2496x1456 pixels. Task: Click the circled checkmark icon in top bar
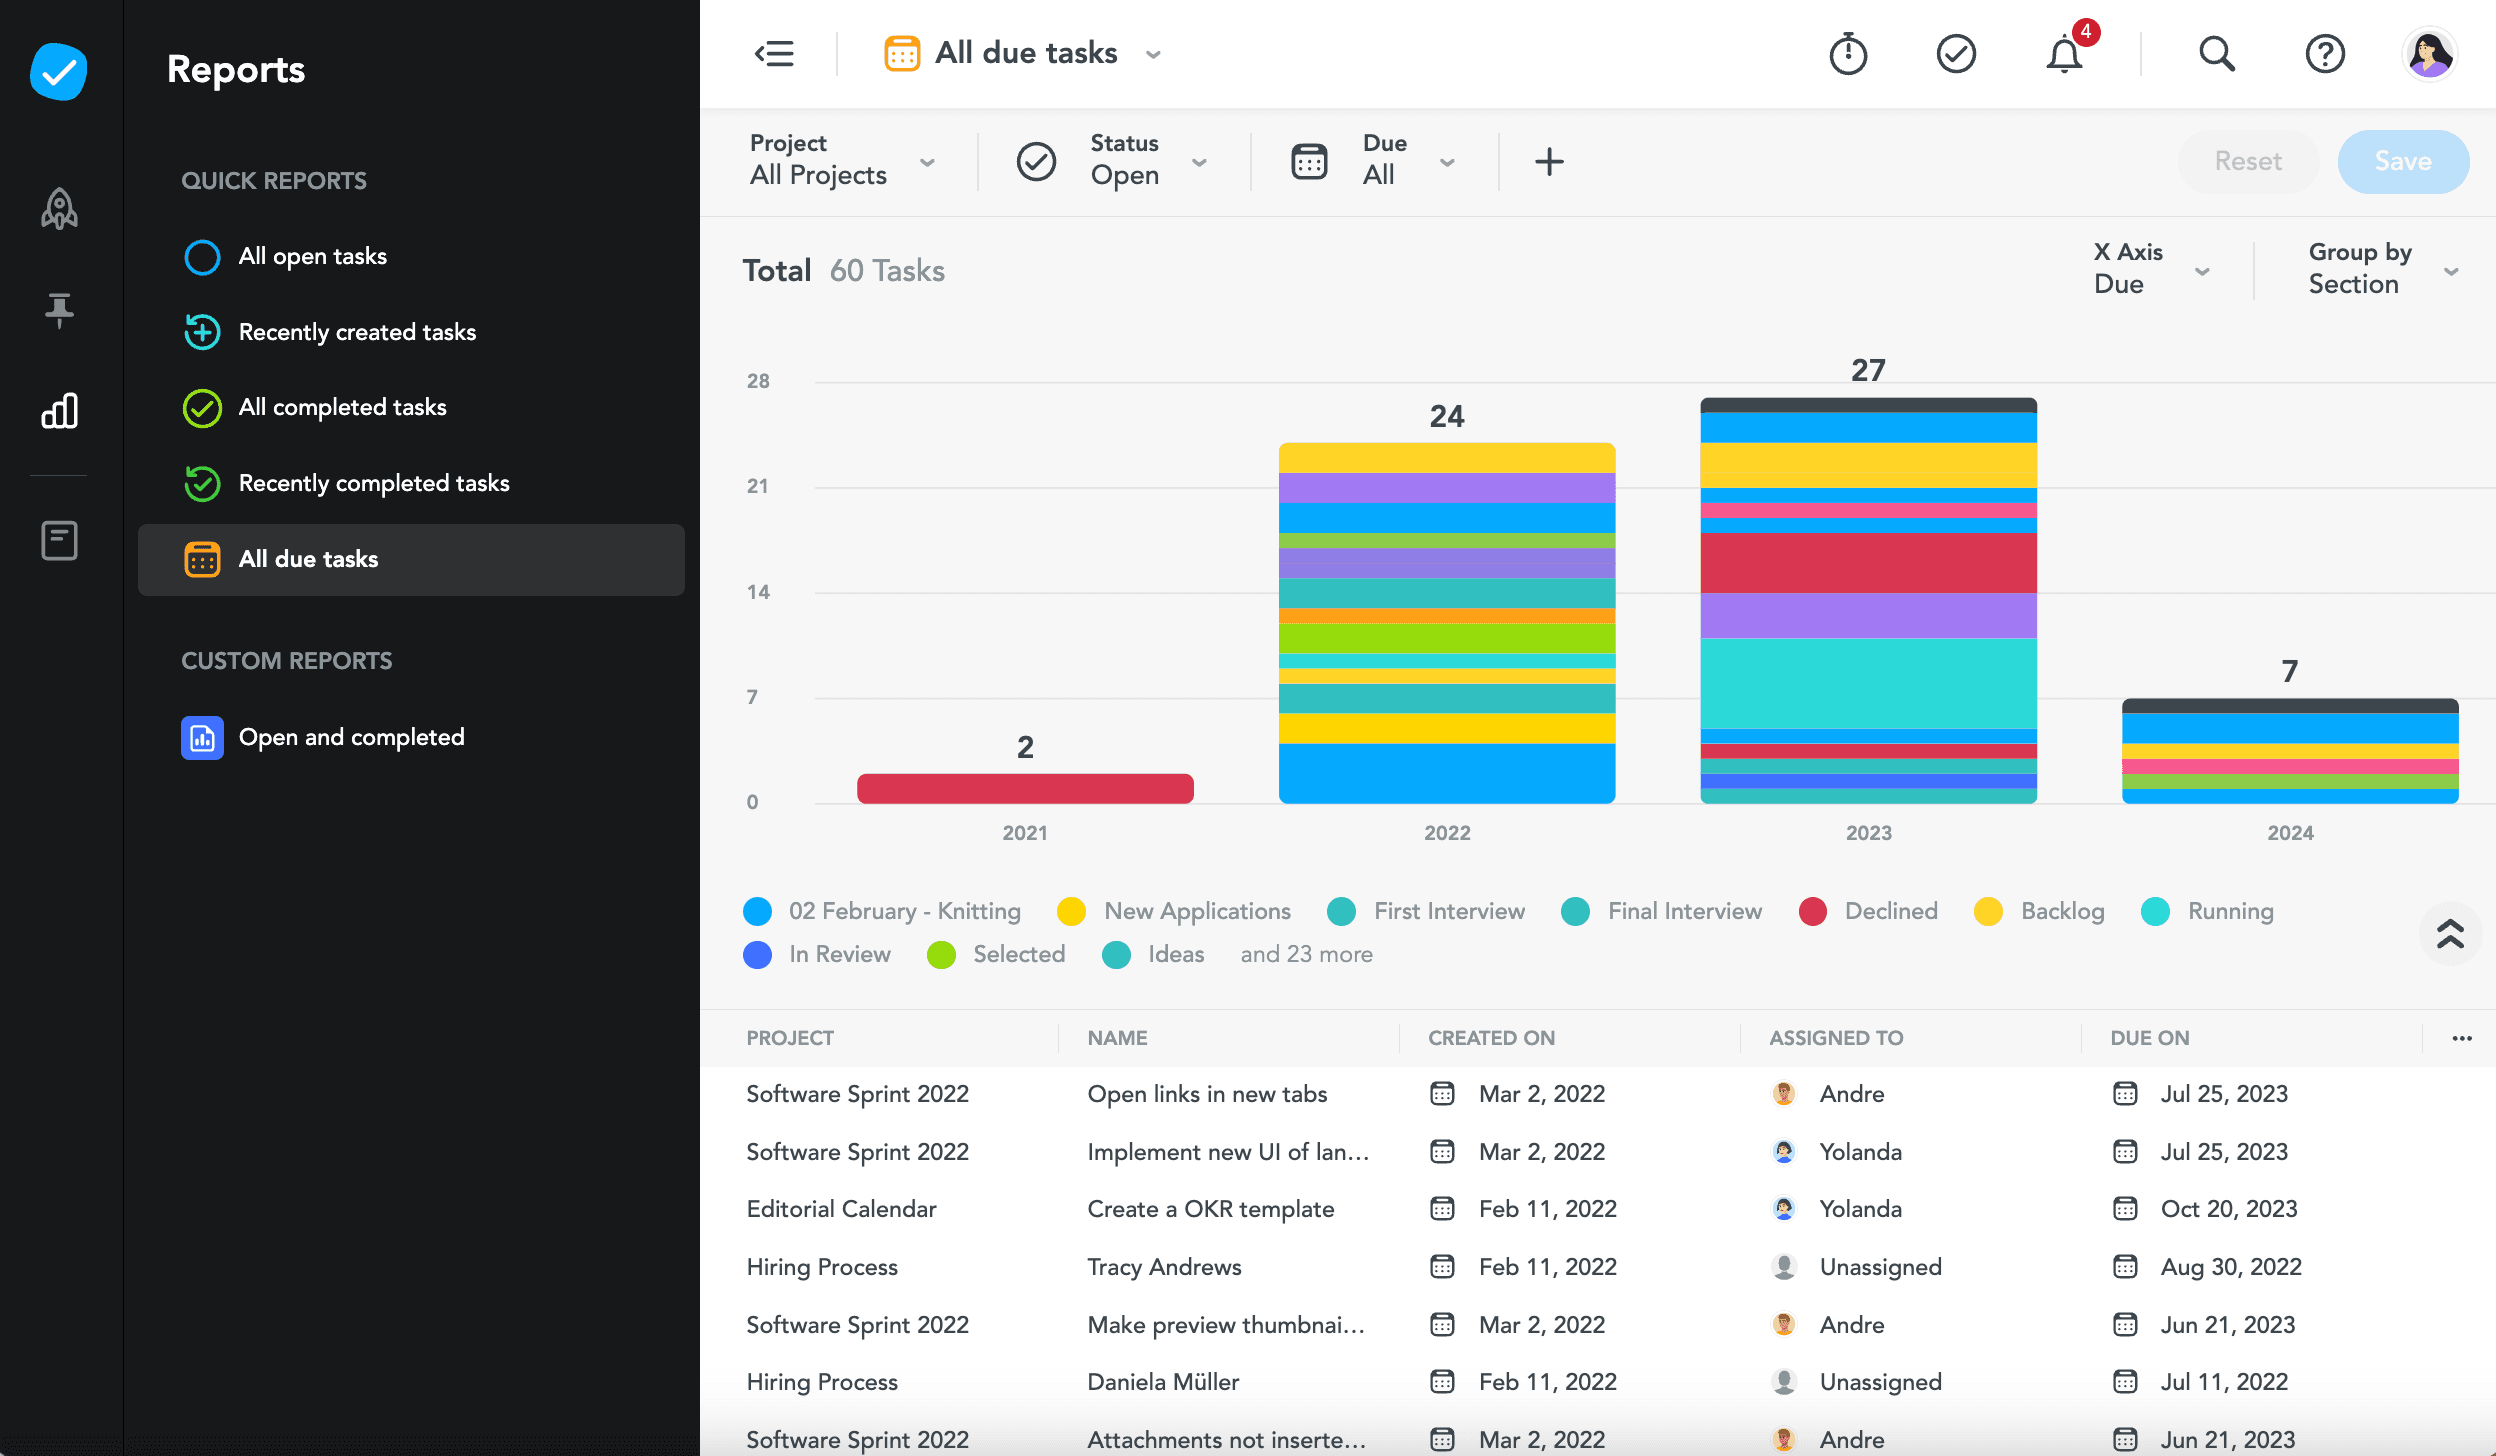tap(1956, 54)
